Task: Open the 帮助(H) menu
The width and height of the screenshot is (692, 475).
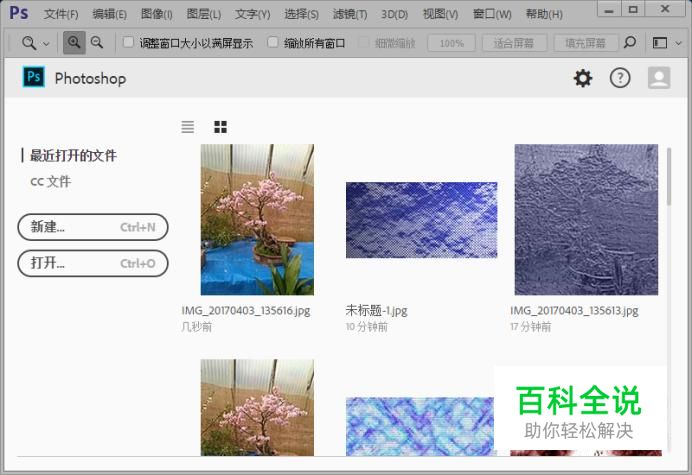Action: click(544, 14)
